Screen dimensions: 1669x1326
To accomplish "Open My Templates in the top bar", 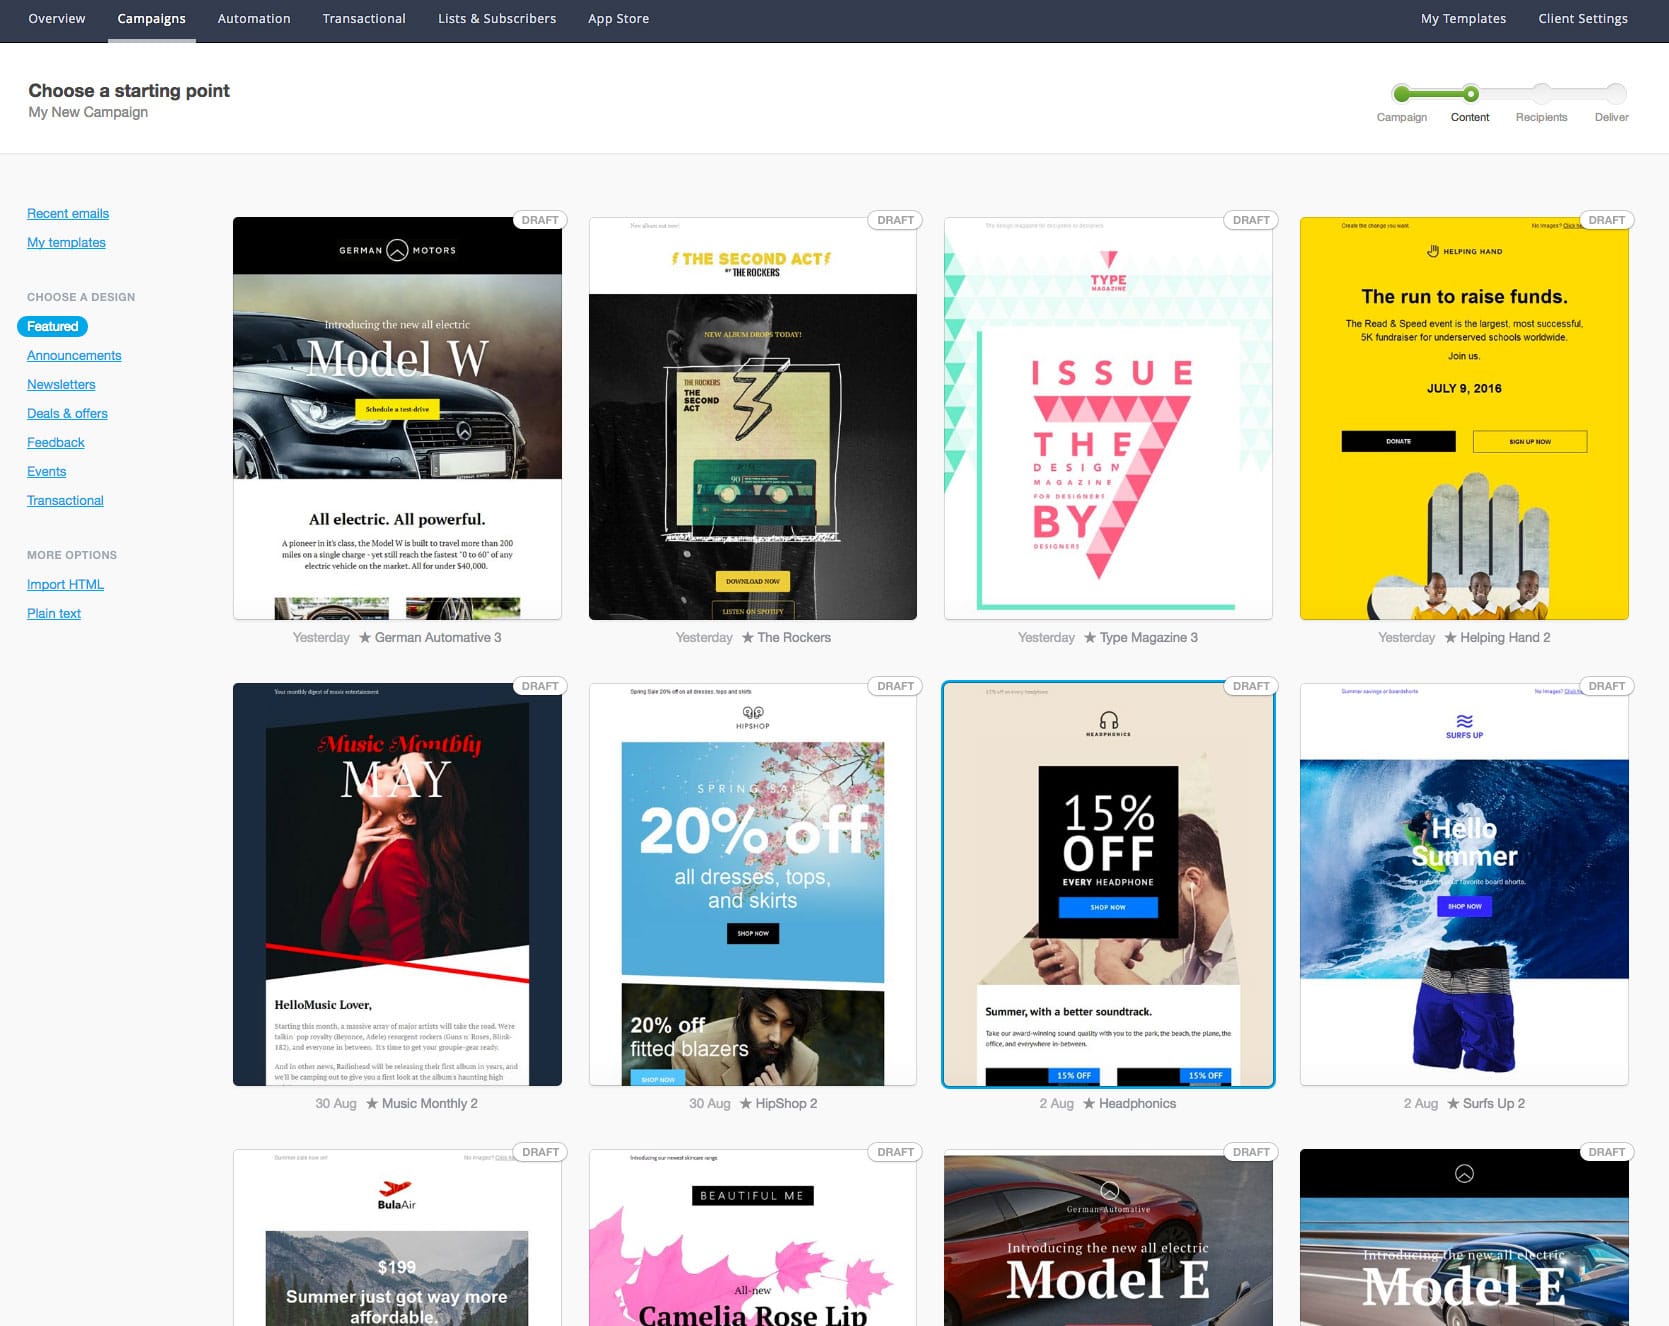I will (1463, 19).
